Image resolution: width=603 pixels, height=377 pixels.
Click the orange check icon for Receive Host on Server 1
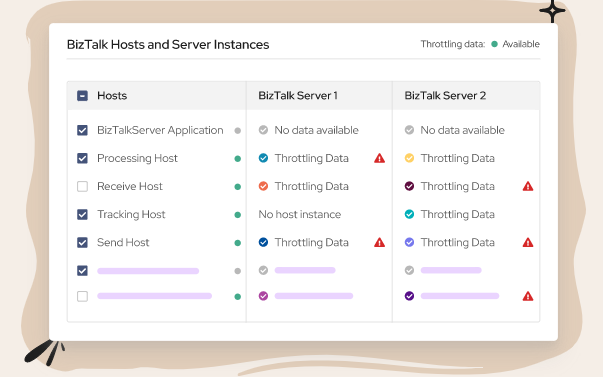coord(263,186)
